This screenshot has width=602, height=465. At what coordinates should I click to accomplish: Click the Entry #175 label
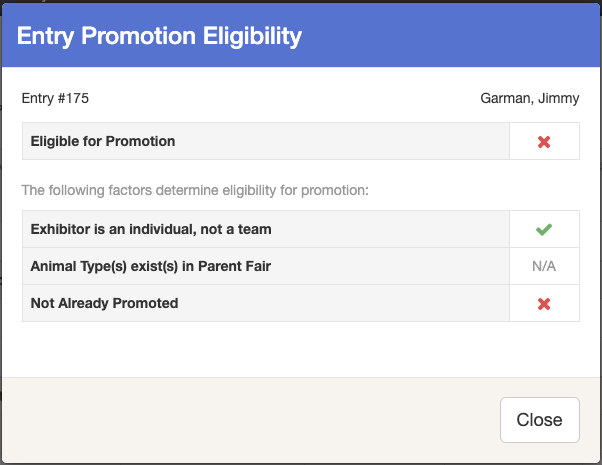pyautogui.click(x=56, y=98)
